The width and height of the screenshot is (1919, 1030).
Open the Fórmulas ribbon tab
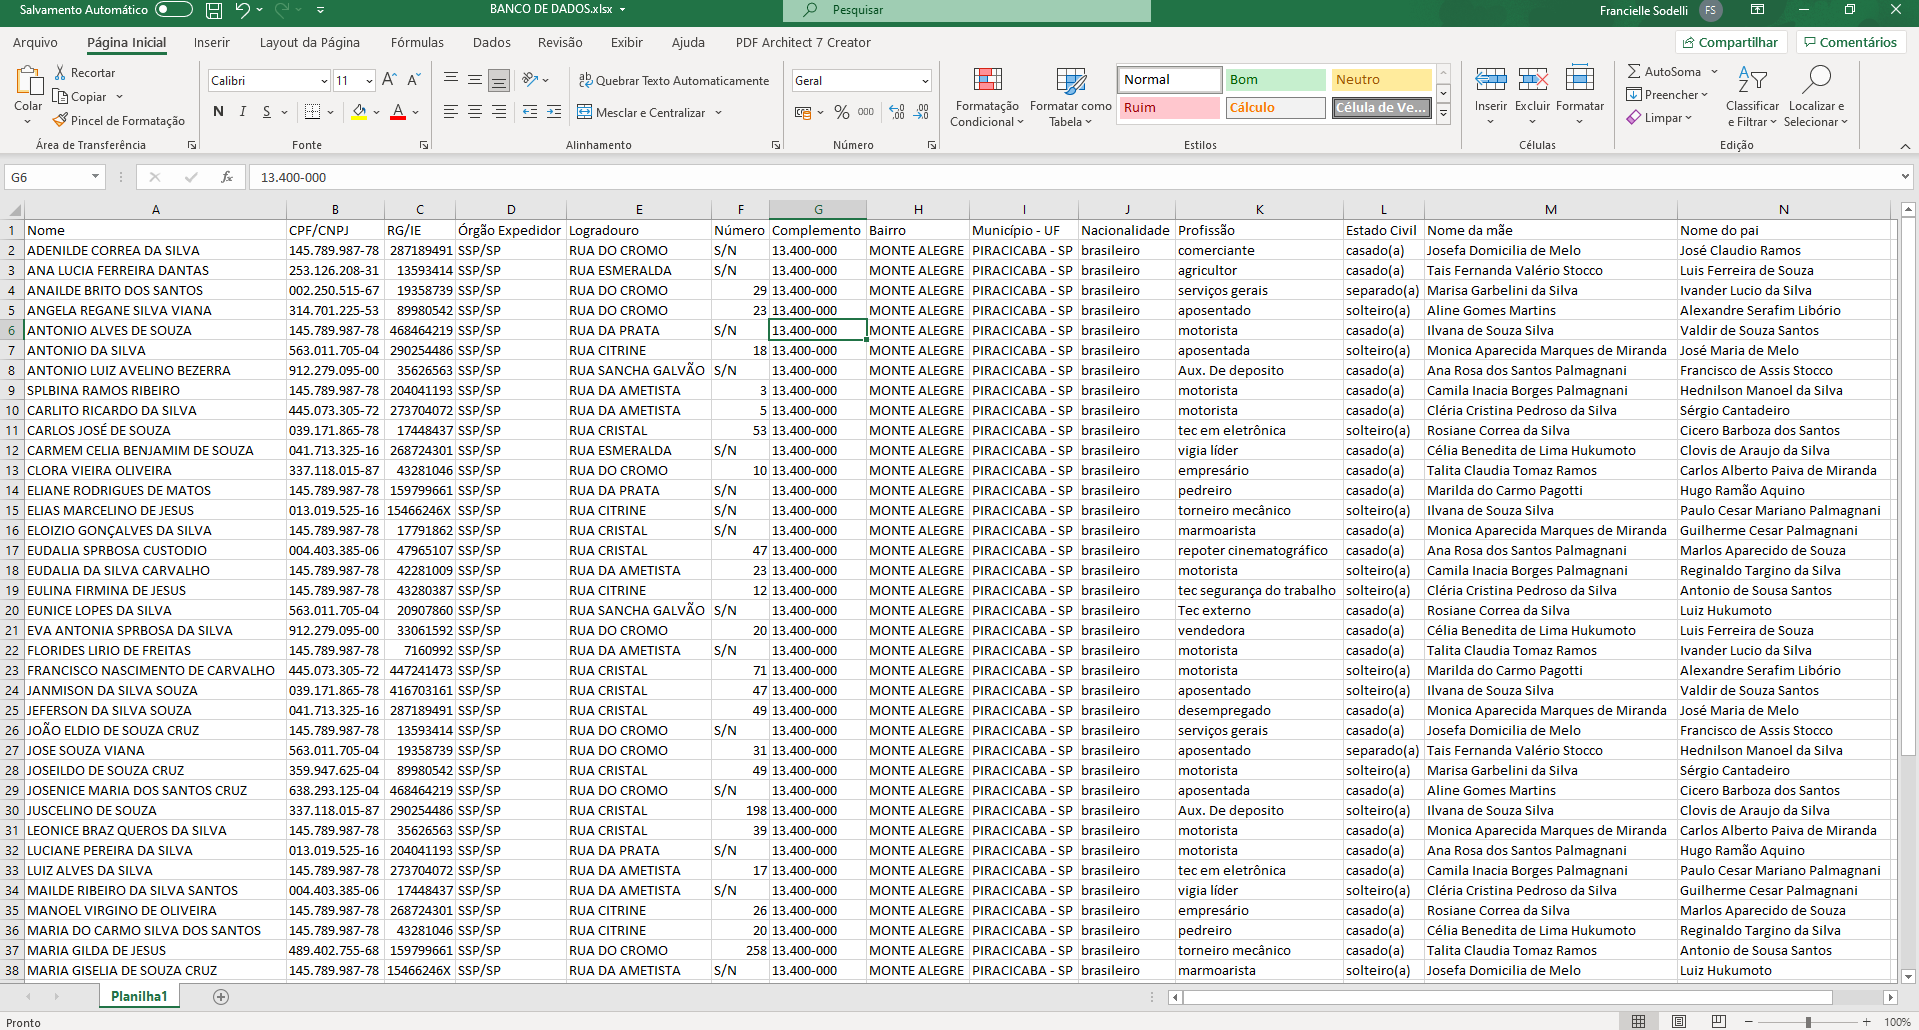[417, 42]
